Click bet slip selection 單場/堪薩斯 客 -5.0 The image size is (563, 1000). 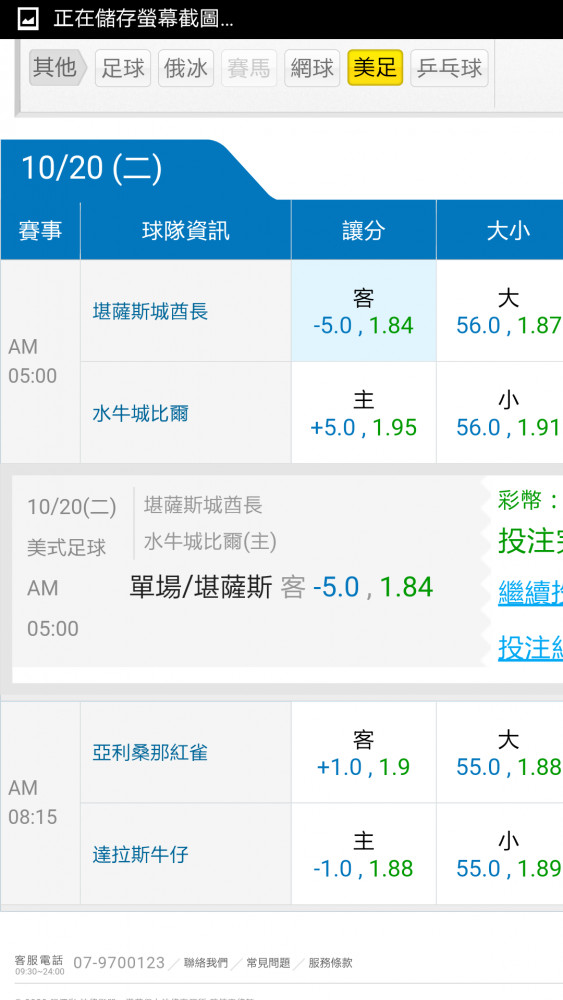tap(281, 587)
